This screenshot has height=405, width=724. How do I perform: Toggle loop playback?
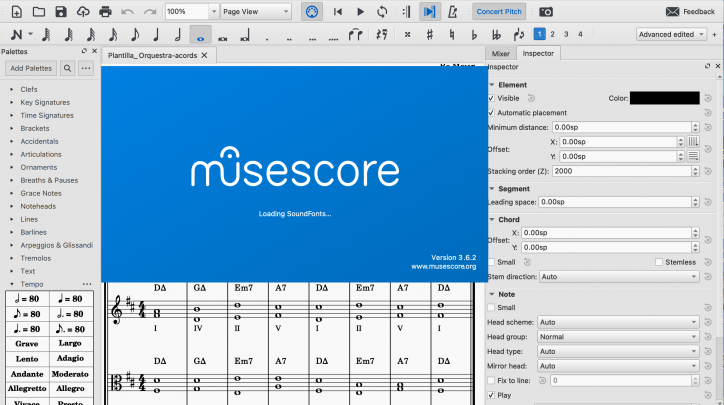click(x=382, y=12)
